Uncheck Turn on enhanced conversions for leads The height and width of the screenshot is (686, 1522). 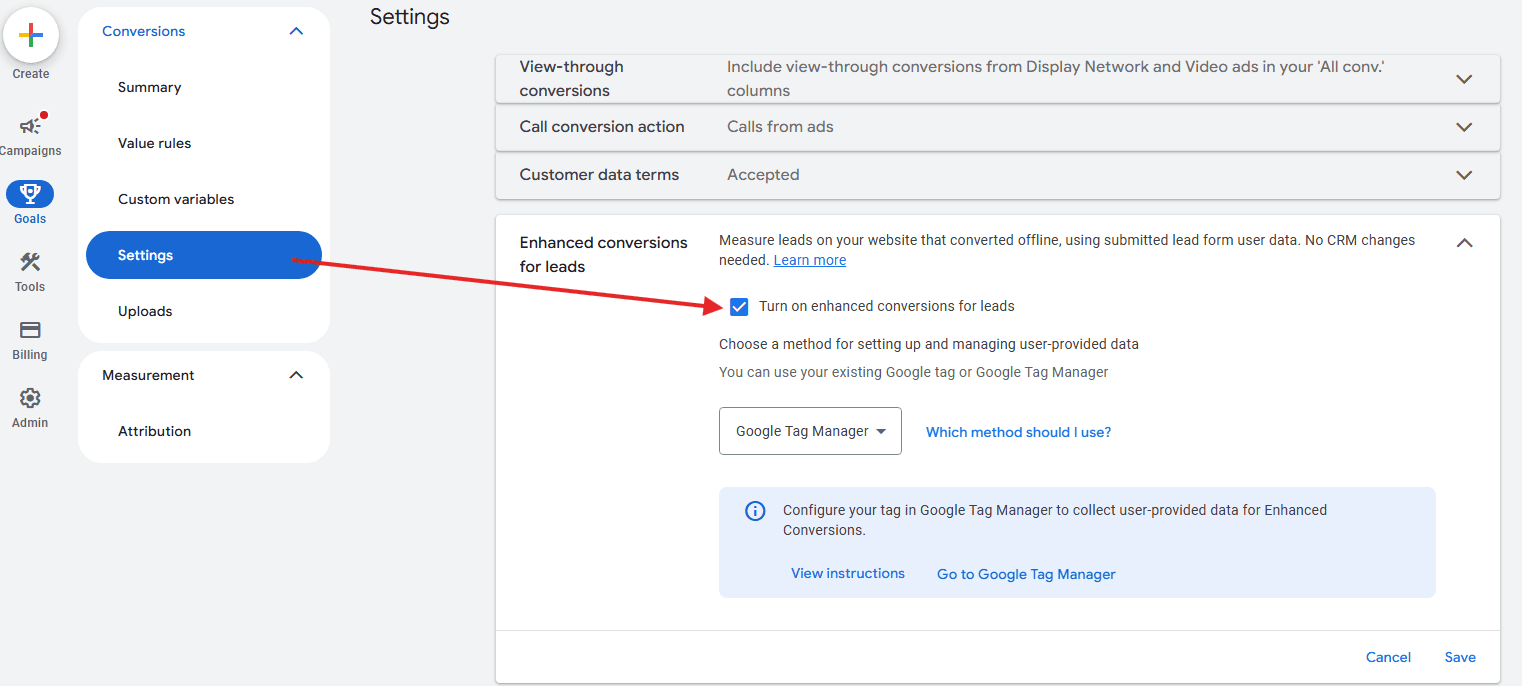[739, 306]
